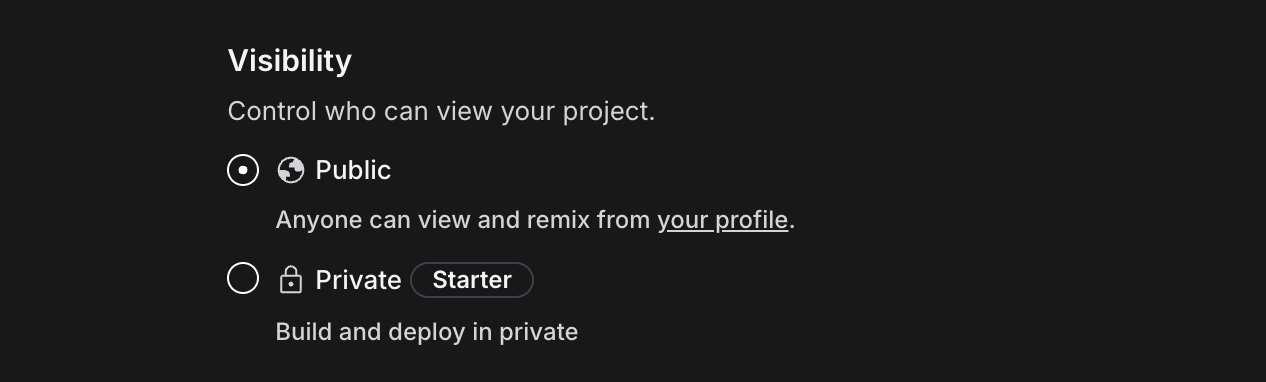1266x382 pixels.
Task: Click the word 'Private' before Starter badge
Action: [358, 280]
